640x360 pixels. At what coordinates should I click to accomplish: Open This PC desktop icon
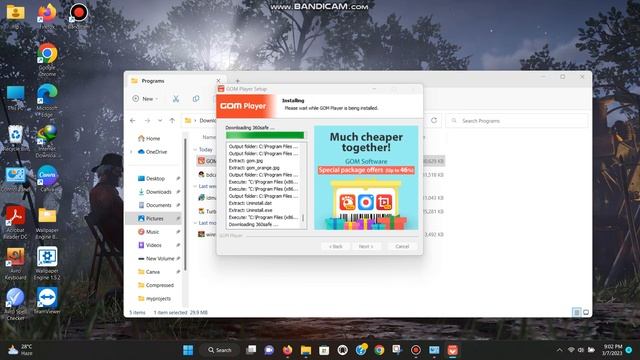(16, 98)
